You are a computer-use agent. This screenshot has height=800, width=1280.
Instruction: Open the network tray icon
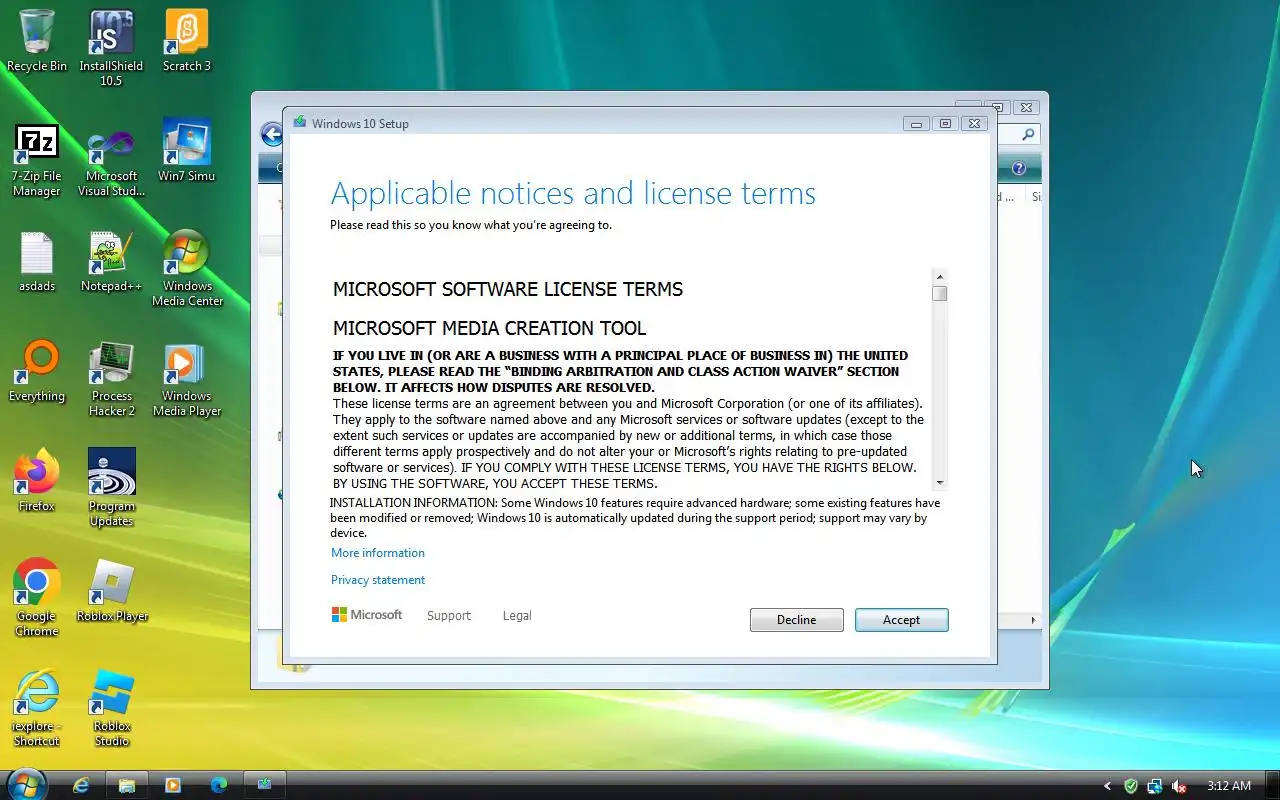pos(1155,786)
